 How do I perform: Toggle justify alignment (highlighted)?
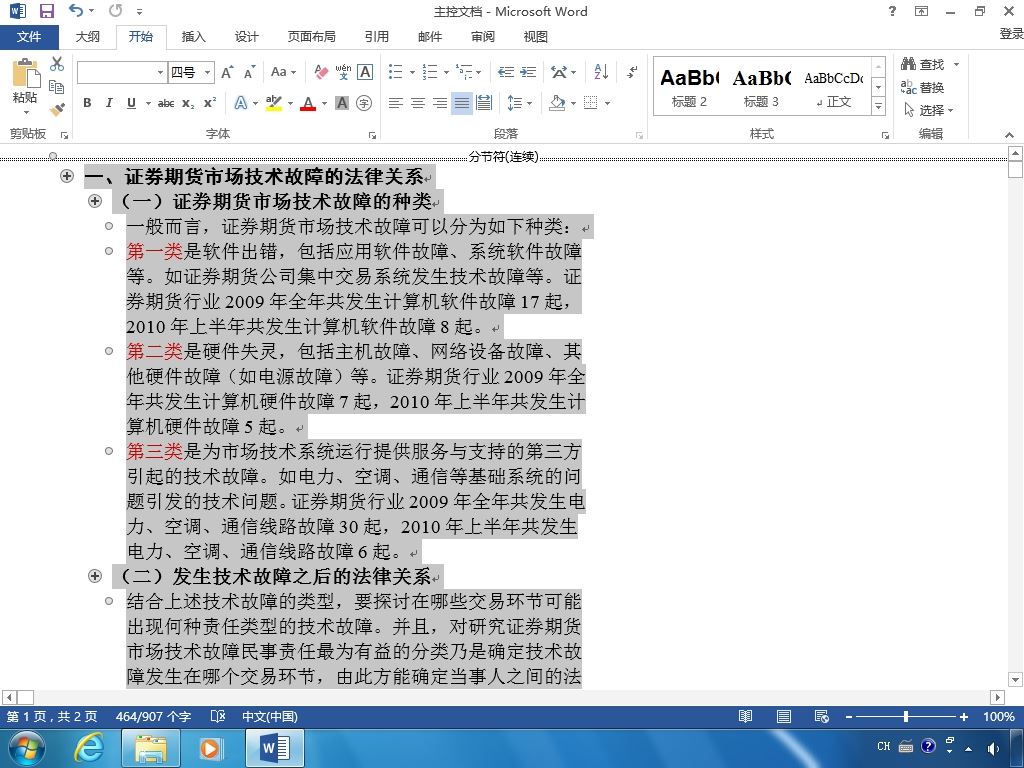point(462,103)
